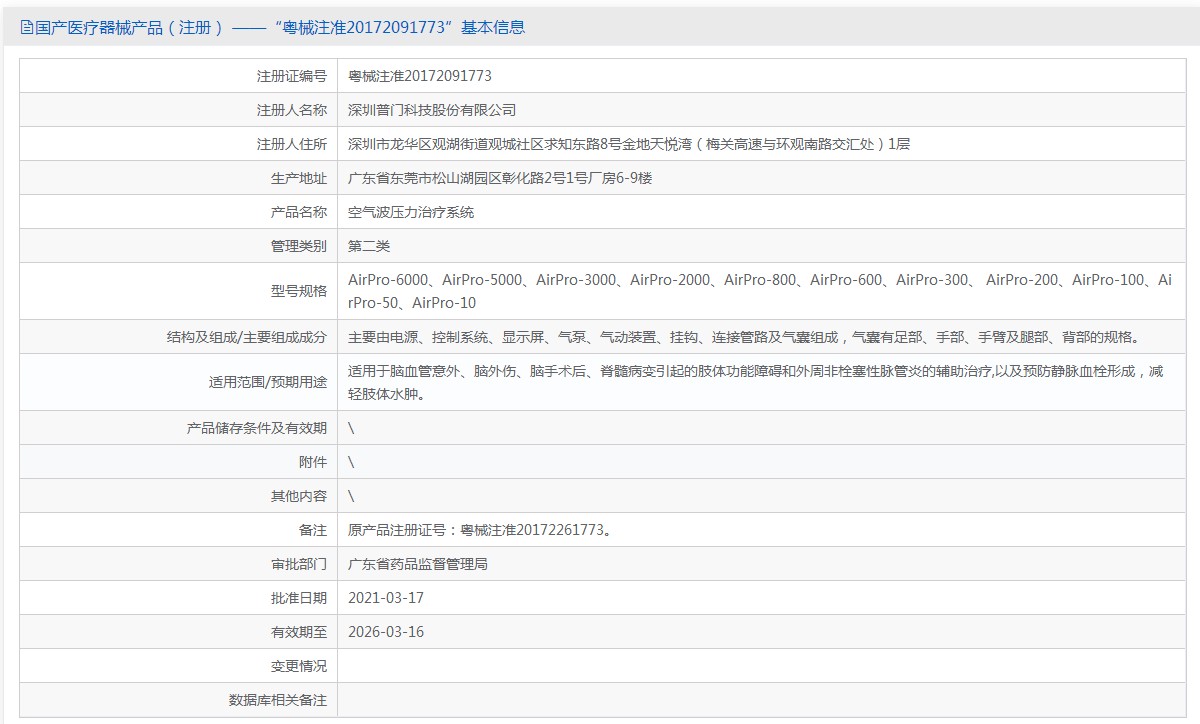Screen dimensions: 1200x724
Task: Click the 数据库相关备注 label
Action: click(277, 700)
